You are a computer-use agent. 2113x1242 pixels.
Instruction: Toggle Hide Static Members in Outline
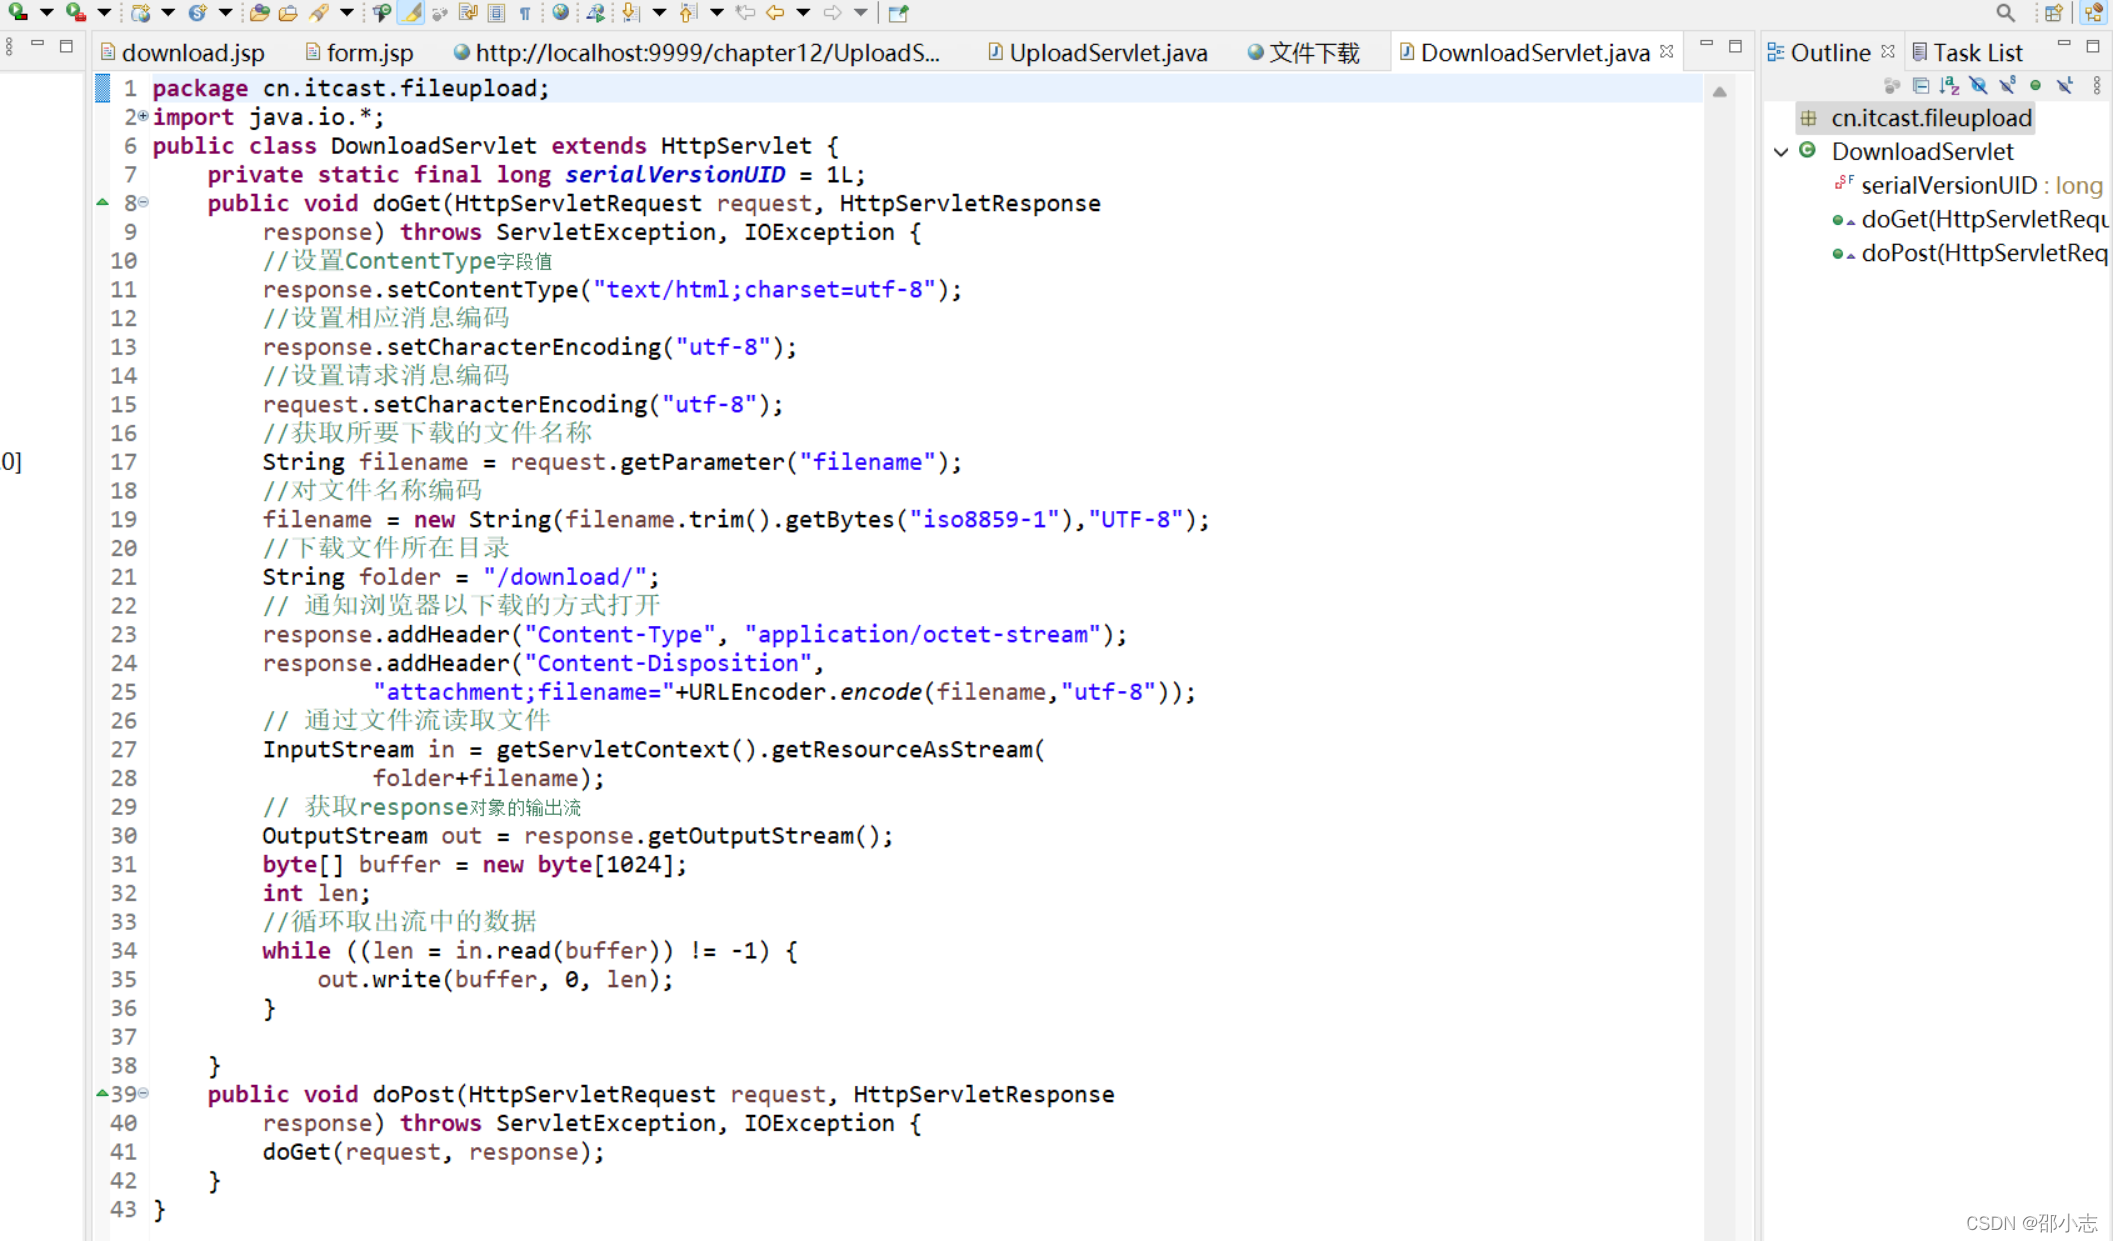(2007, 86)
